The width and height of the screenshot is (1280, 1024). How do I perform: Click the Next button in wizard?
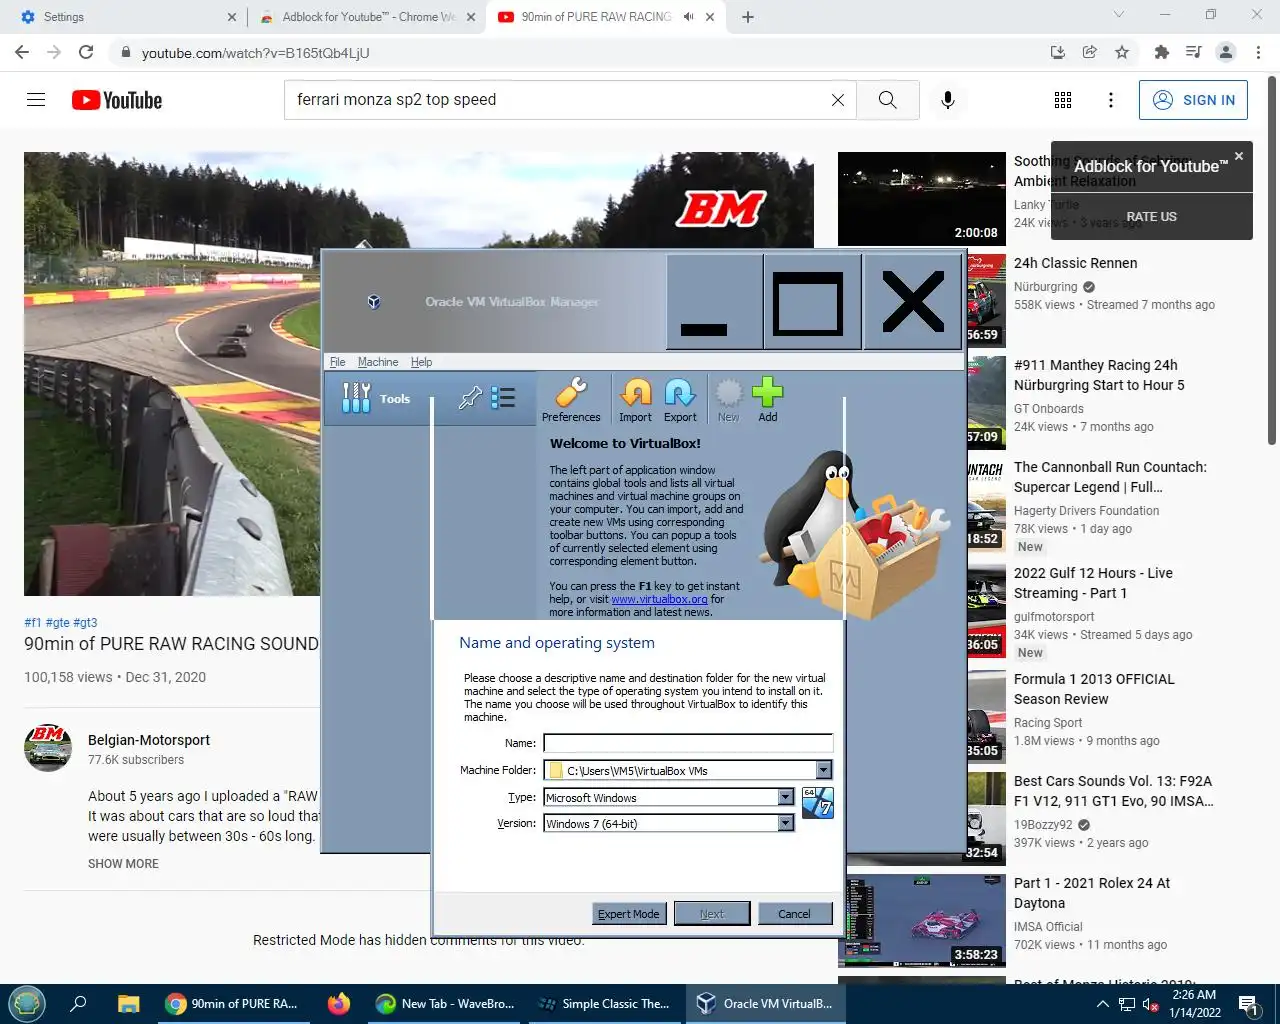(x=712, y=913)
